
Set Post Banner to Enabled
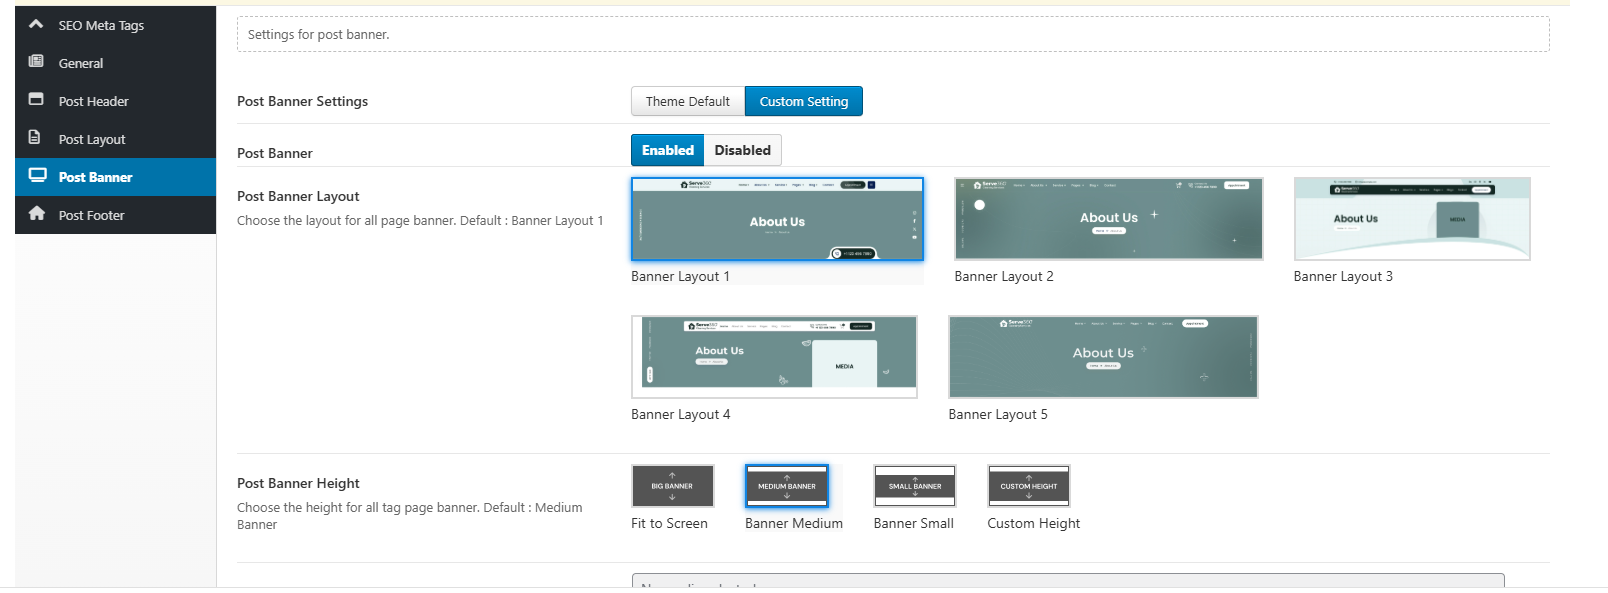pyautogui.click(x=667, y=150)
